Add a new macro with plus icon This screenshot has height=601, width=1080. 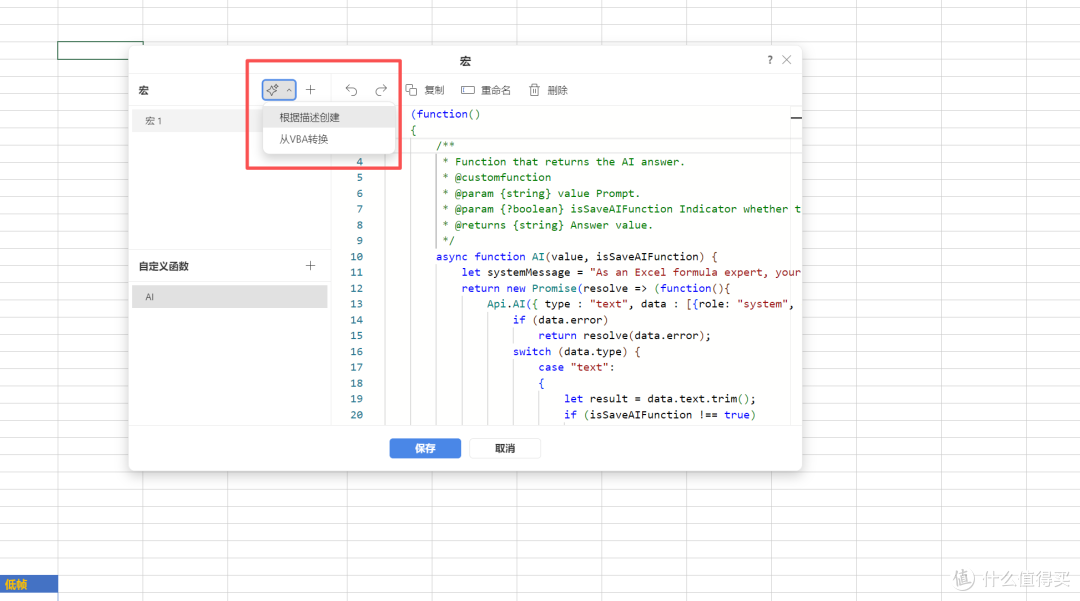tap(311, 89)
